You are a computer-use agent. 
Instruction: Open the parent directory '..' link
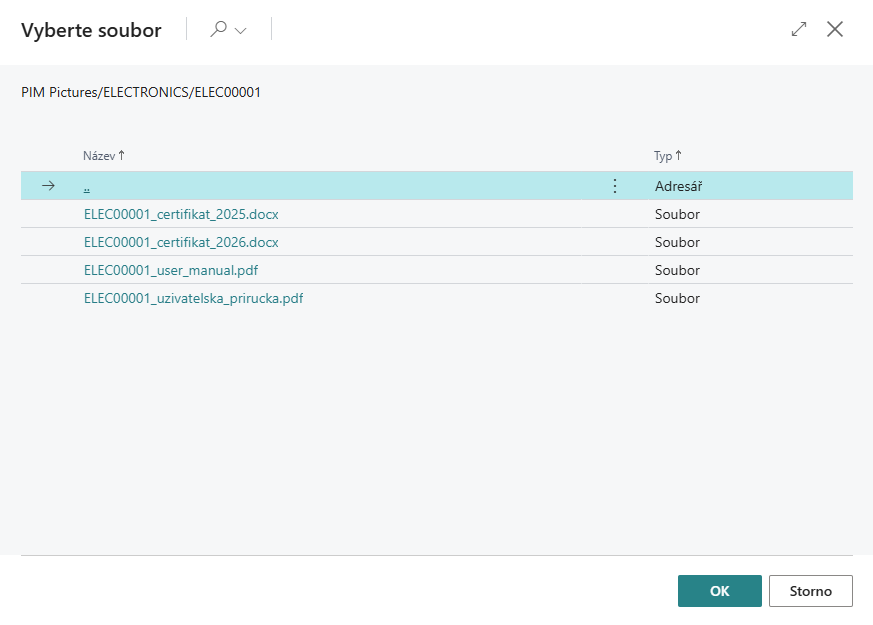pyautogui.click(x=87, y=186)
